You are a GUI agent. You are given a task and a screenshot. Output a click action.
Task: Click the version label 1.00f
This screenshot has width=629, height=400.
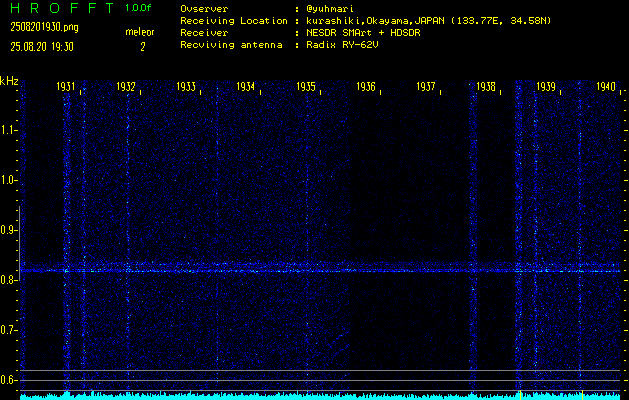[x=138, y=8]
